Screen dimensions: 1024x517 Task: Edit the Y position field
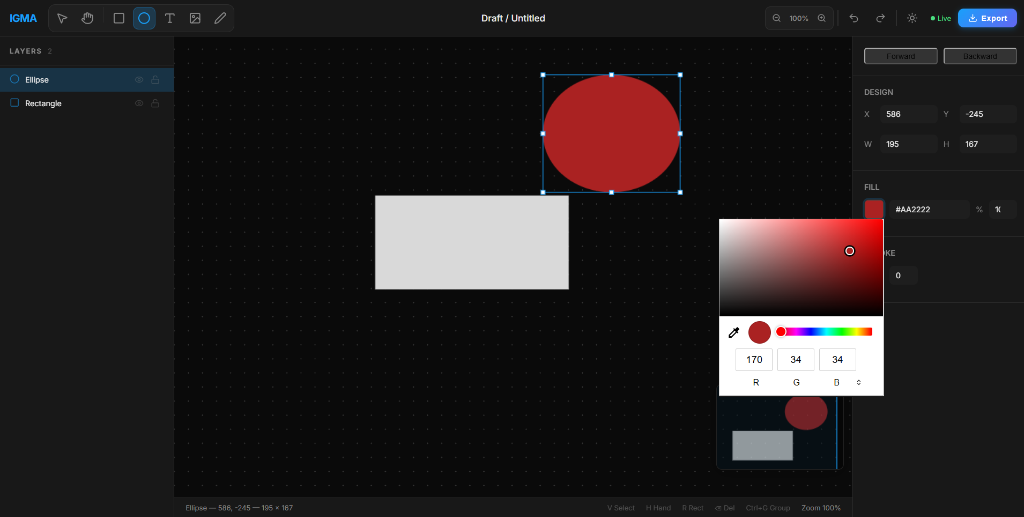tap(988, 114)
